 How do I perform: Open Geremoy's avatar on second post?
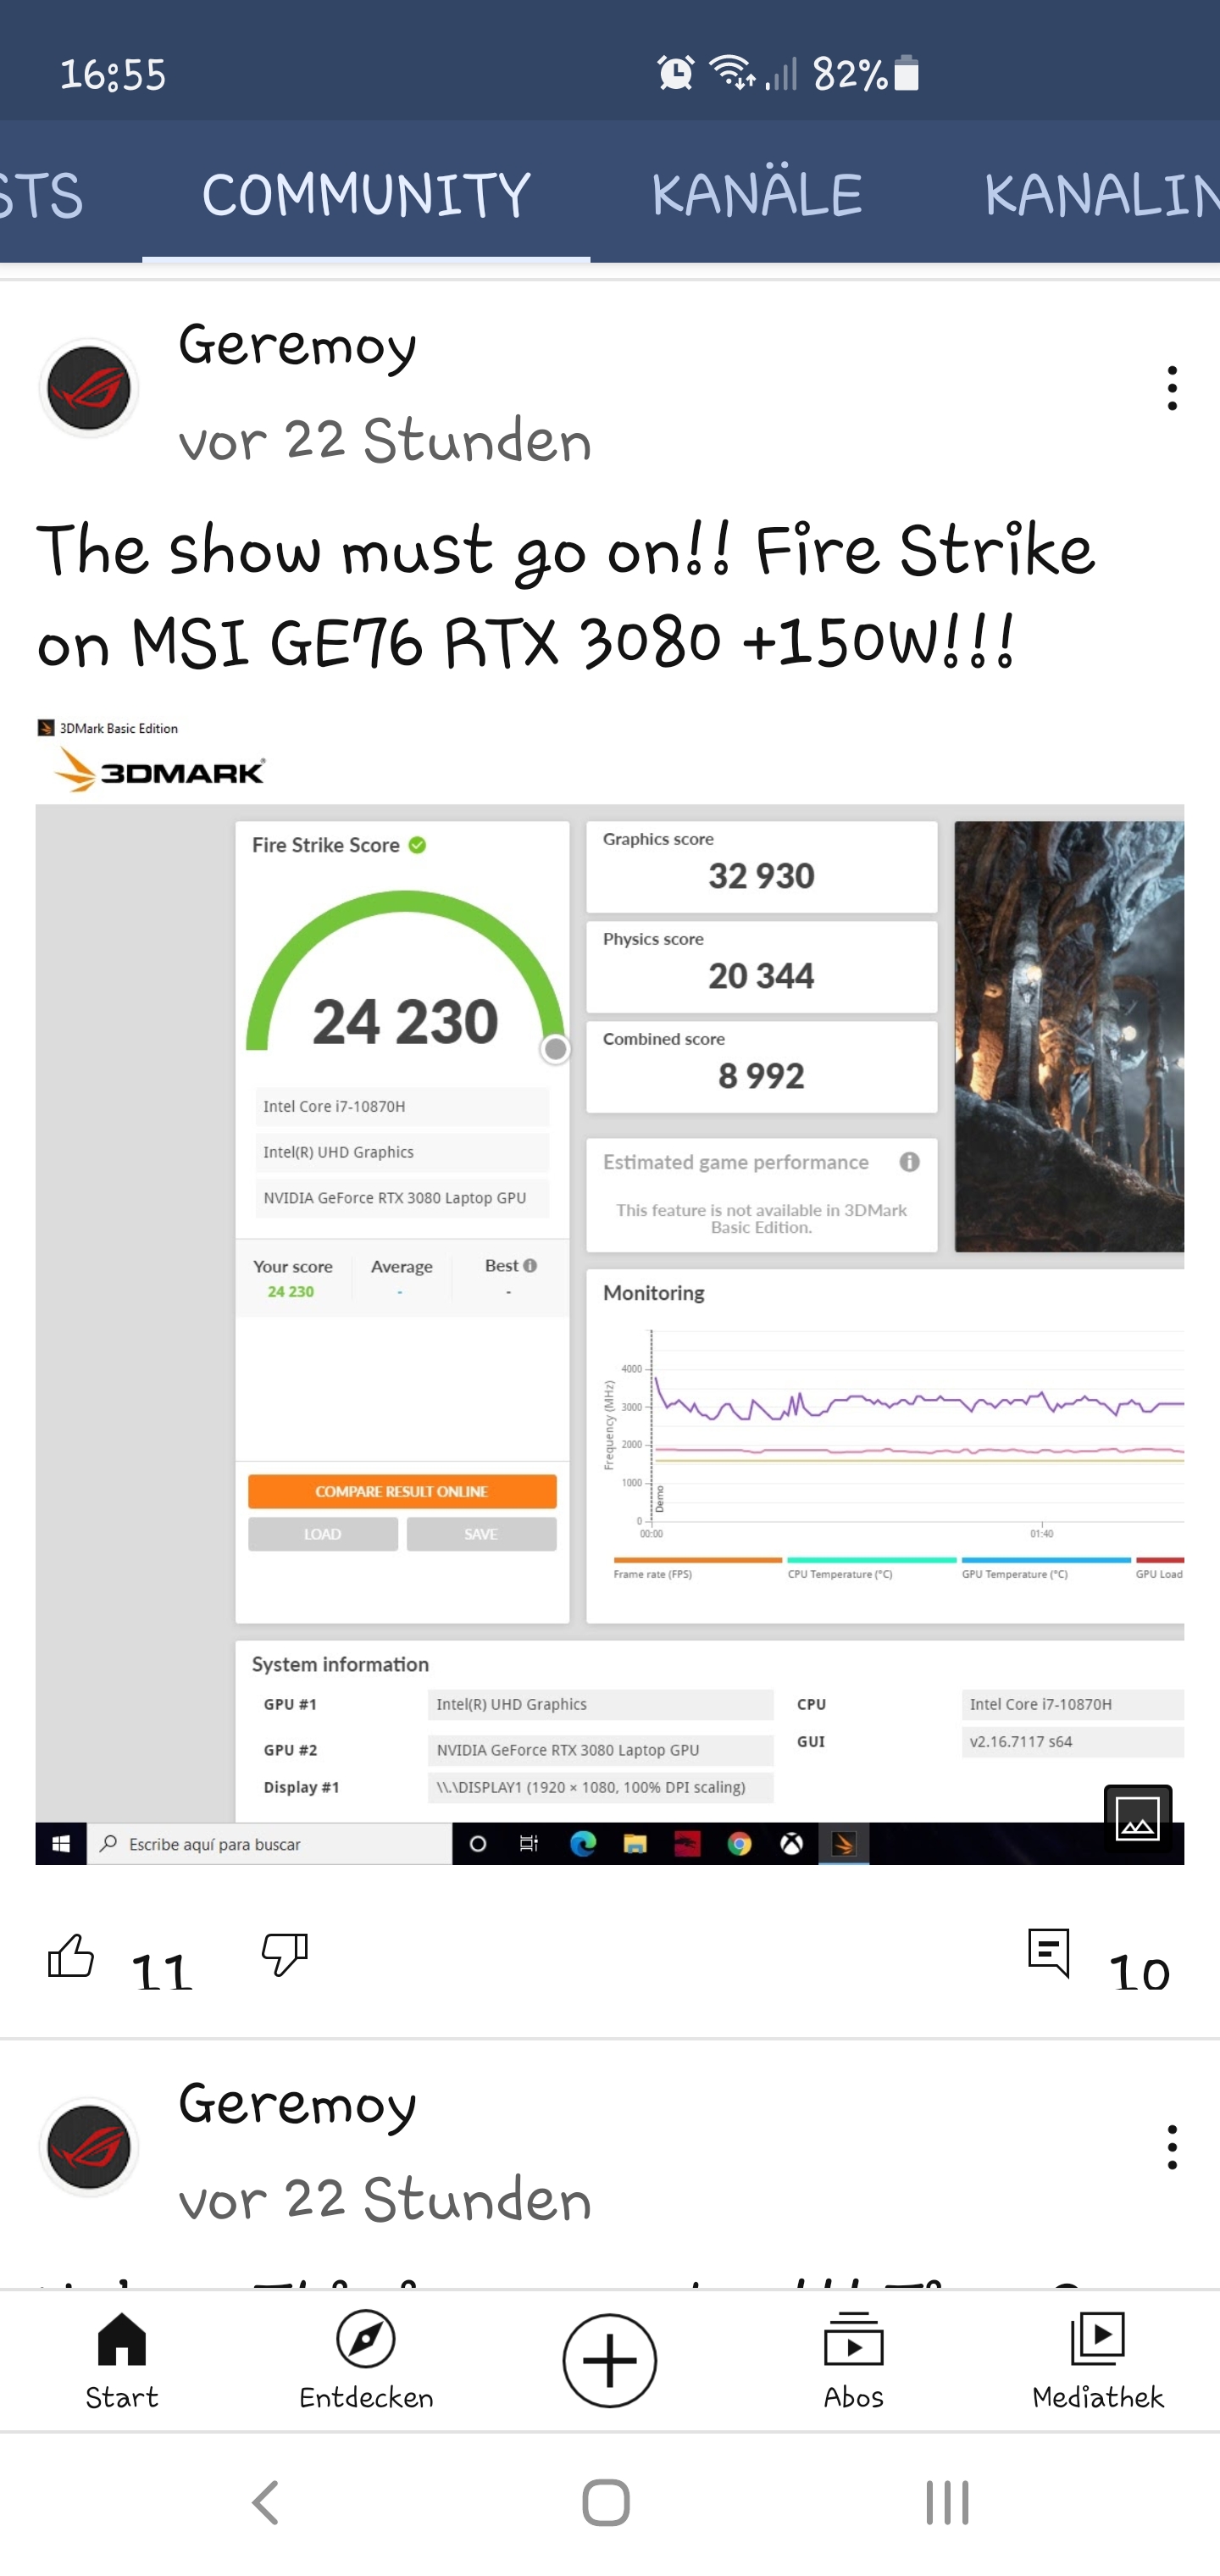coord(89,2147)
